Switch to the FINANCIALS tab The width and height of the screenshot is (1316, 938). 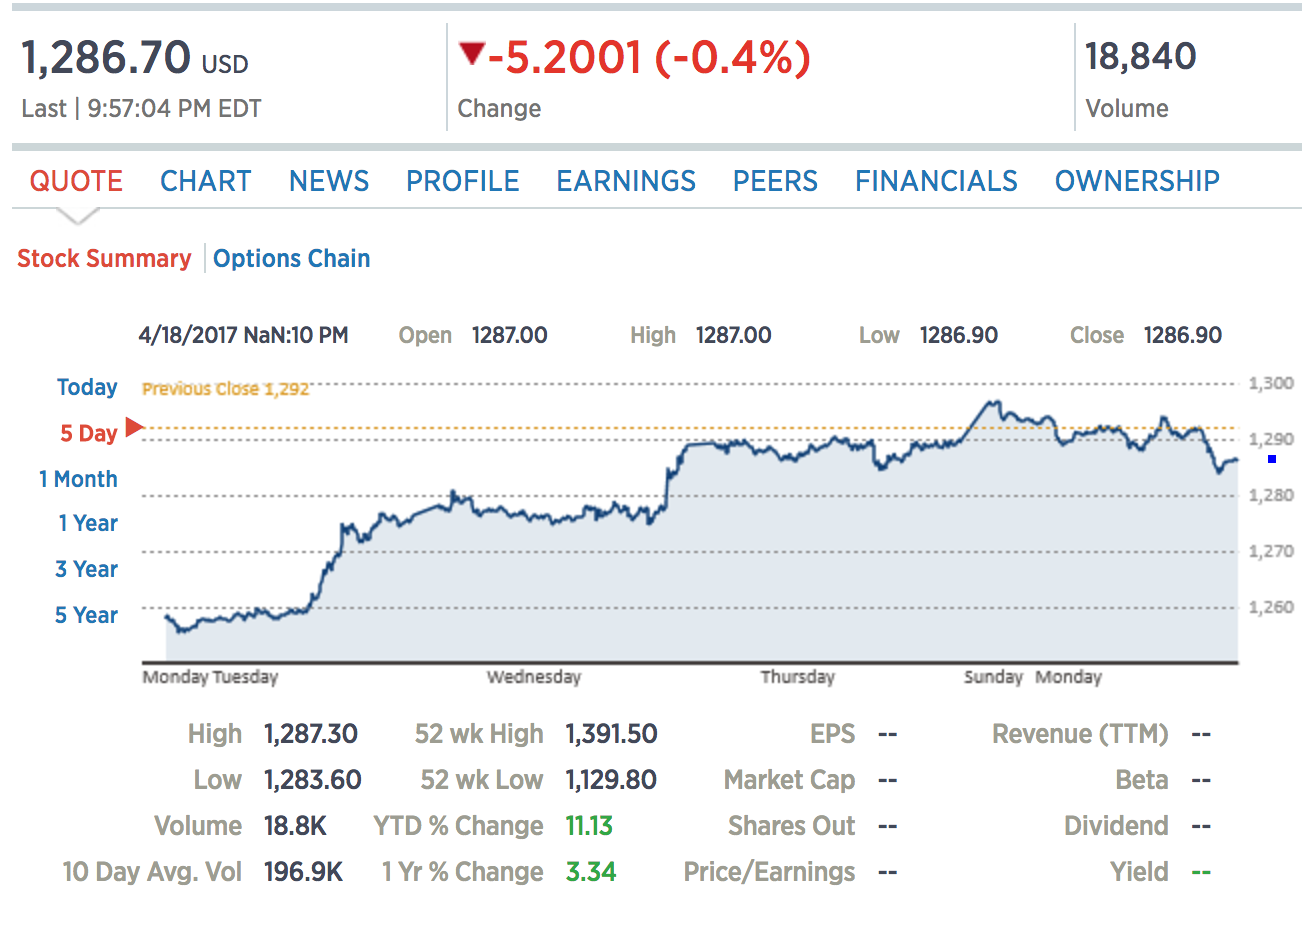click(936, 181)
